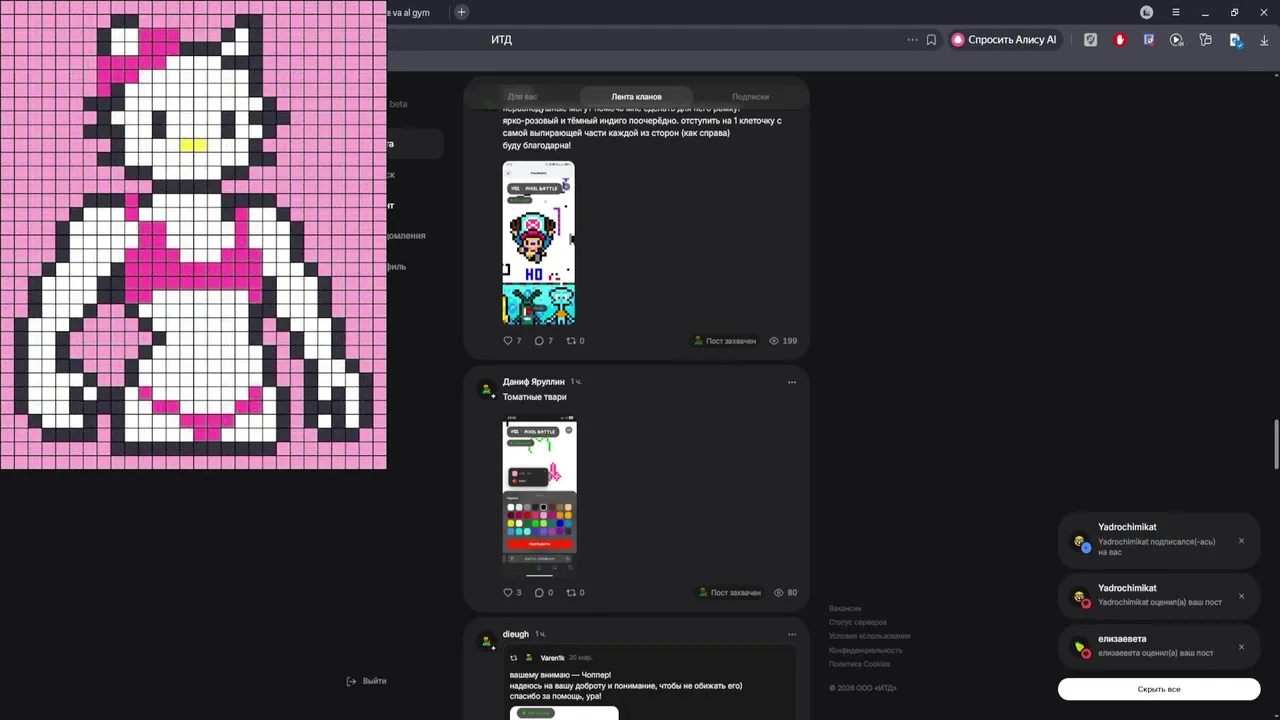Image resolution: width=1280 pixels, height=720 pixels.
Task: Open the Конфиденциальность footer link
Action: pyautogui.click(x=865, y=651)
